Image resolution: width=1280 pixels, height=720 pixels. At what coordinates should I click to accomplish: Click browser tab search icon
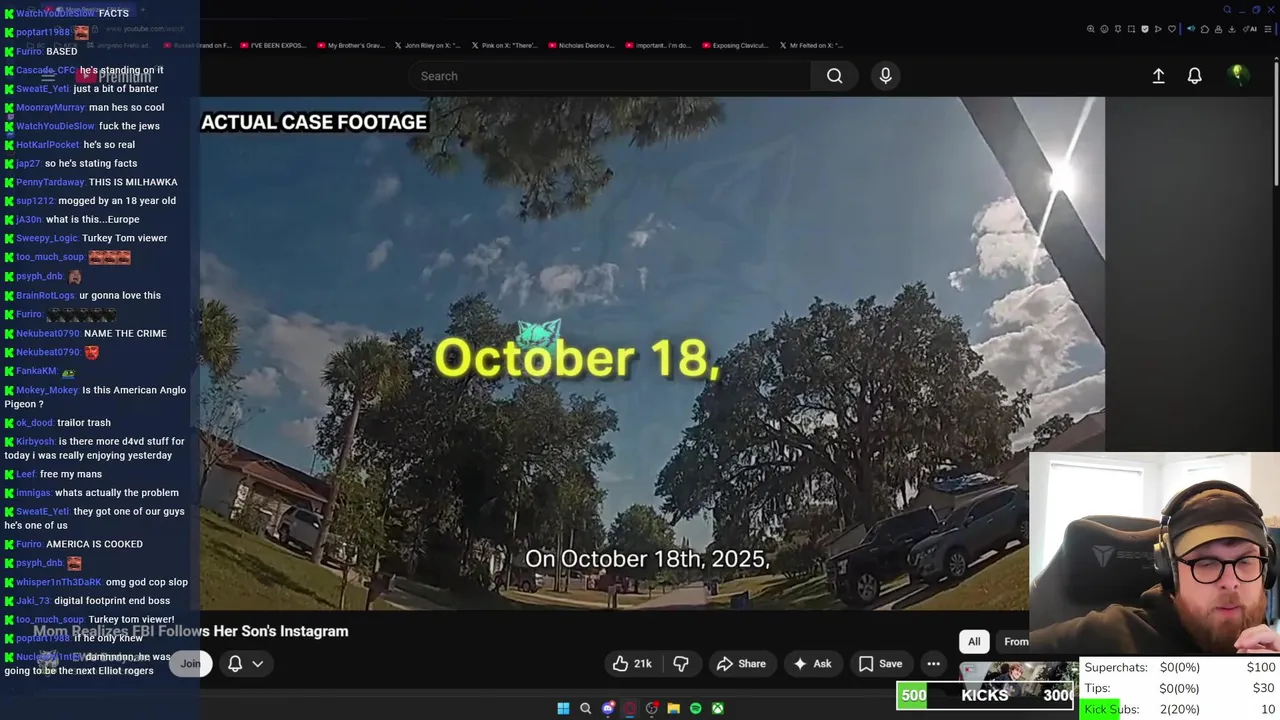click(x=1227, y=10)
